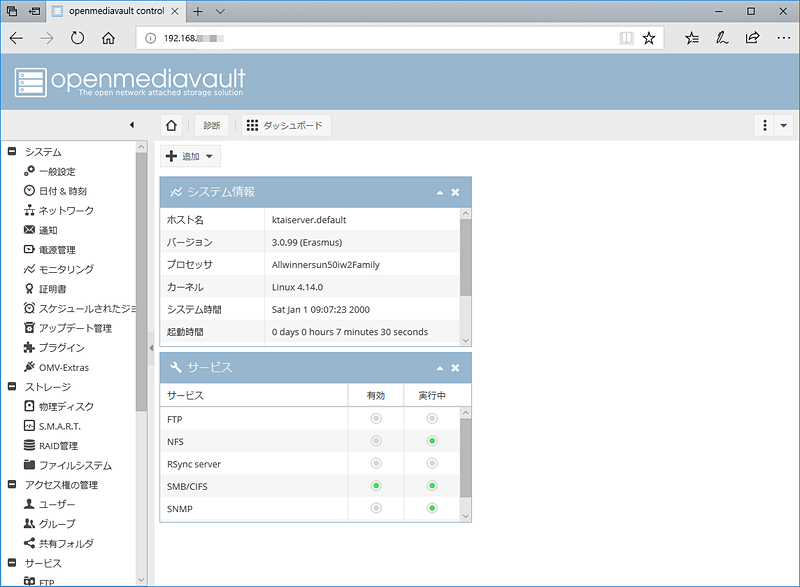Open 共有フォルダ share icon

[31, 543]
